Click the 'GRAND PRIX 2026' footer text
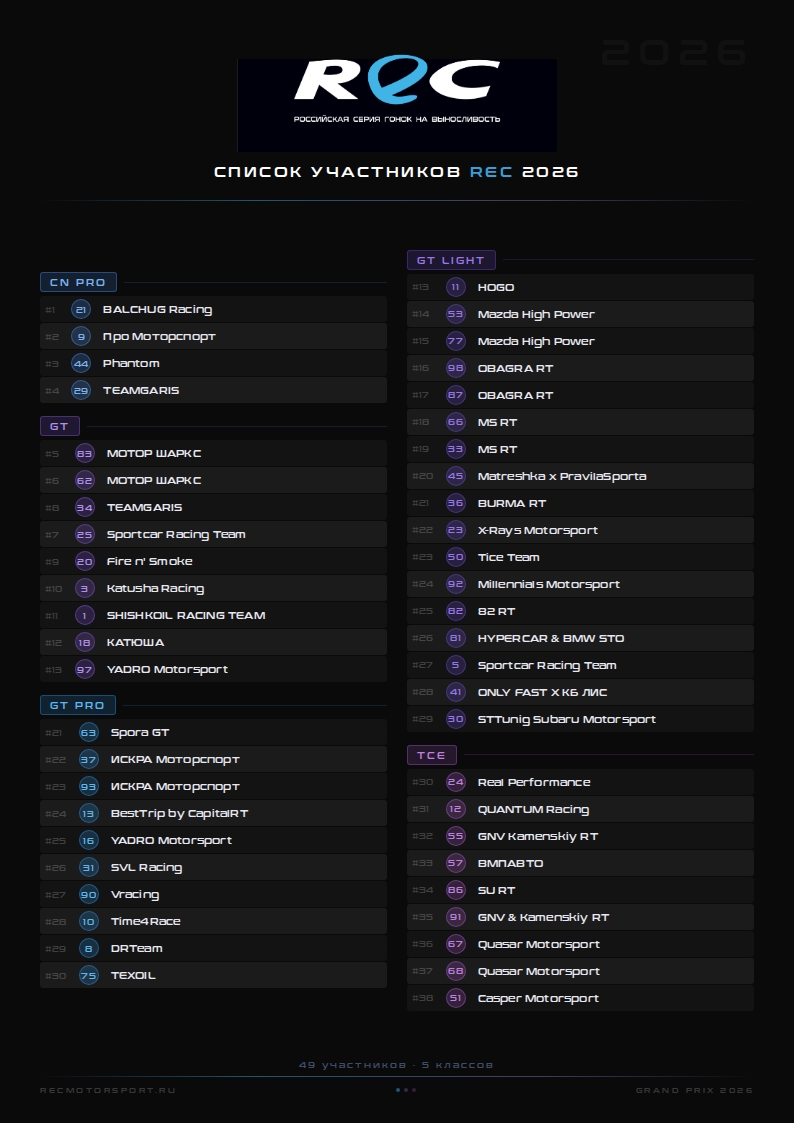The image size is (794, 1123). point(694,1090)
